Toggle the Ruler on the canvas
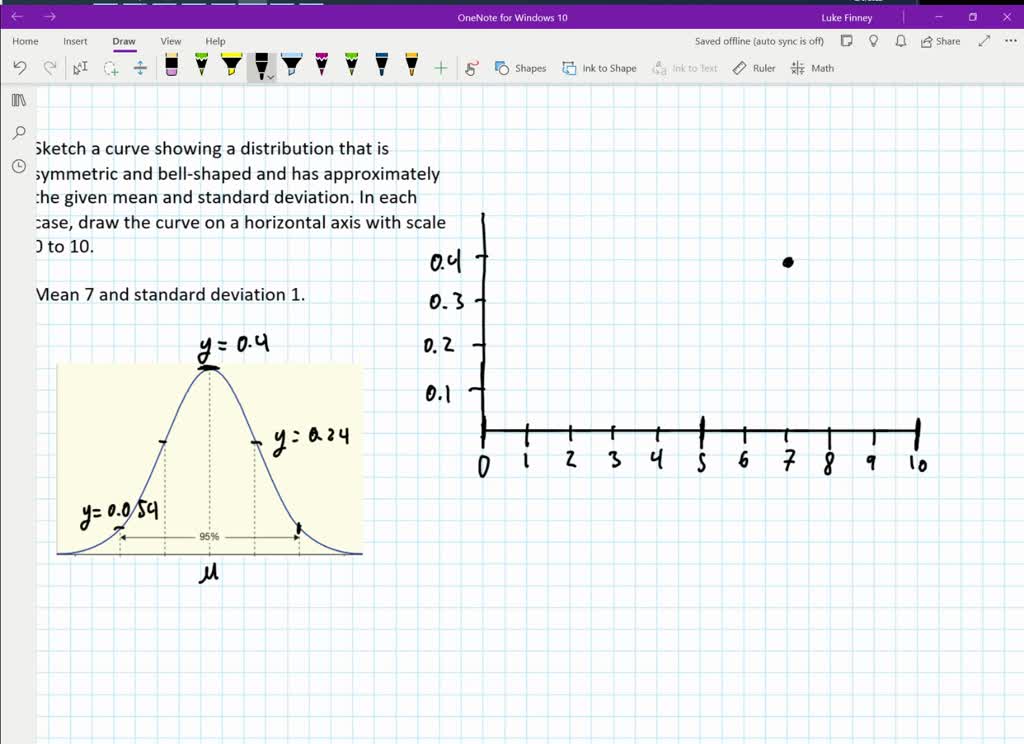Image resolution: width=1024 pixels, height=744 pixels. click(753, 68)
